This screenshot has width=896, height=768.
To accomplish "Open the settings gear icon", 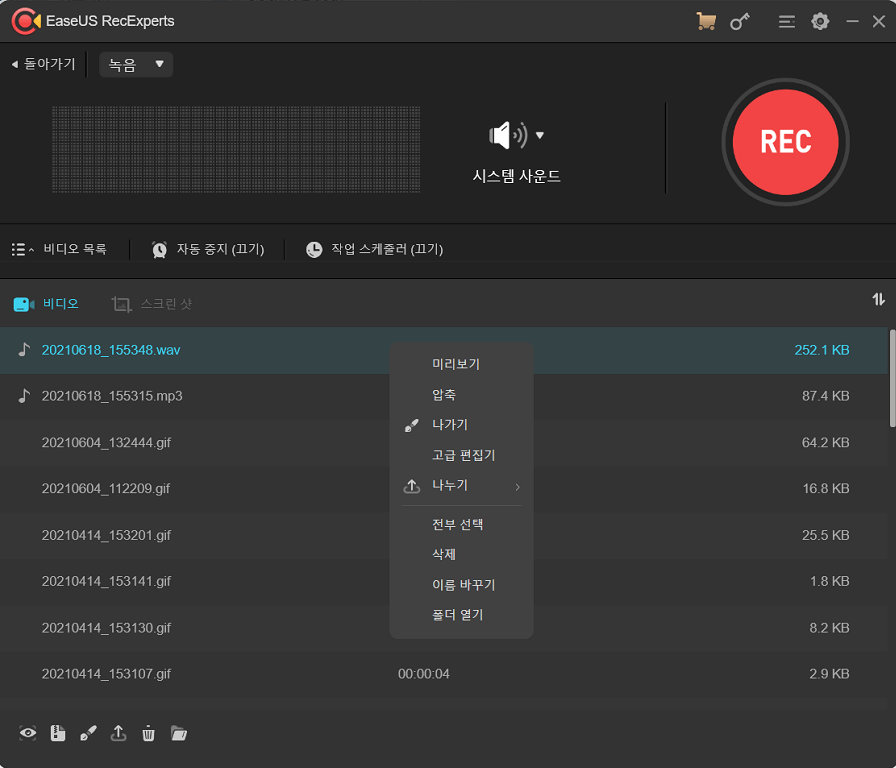I will 820,21.
